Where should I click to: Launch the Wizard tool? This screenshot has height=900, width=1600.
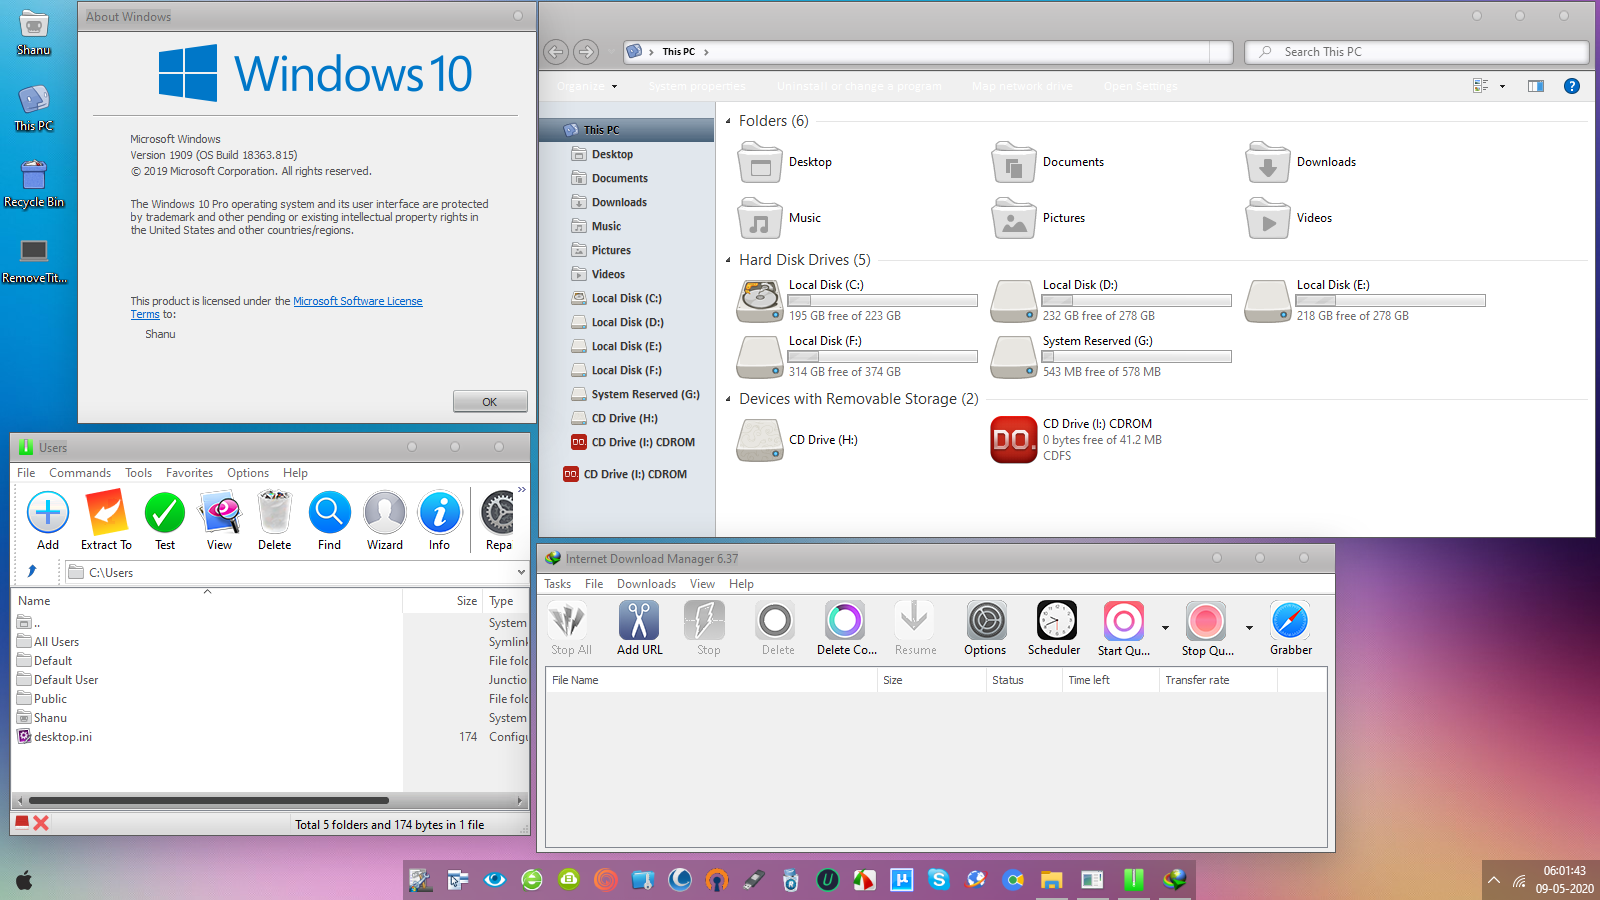click(x=385, y=513)
